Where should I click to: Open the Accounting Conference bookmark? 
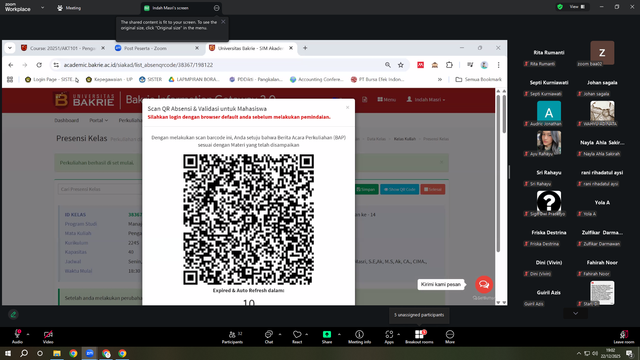tap(317, 80)
